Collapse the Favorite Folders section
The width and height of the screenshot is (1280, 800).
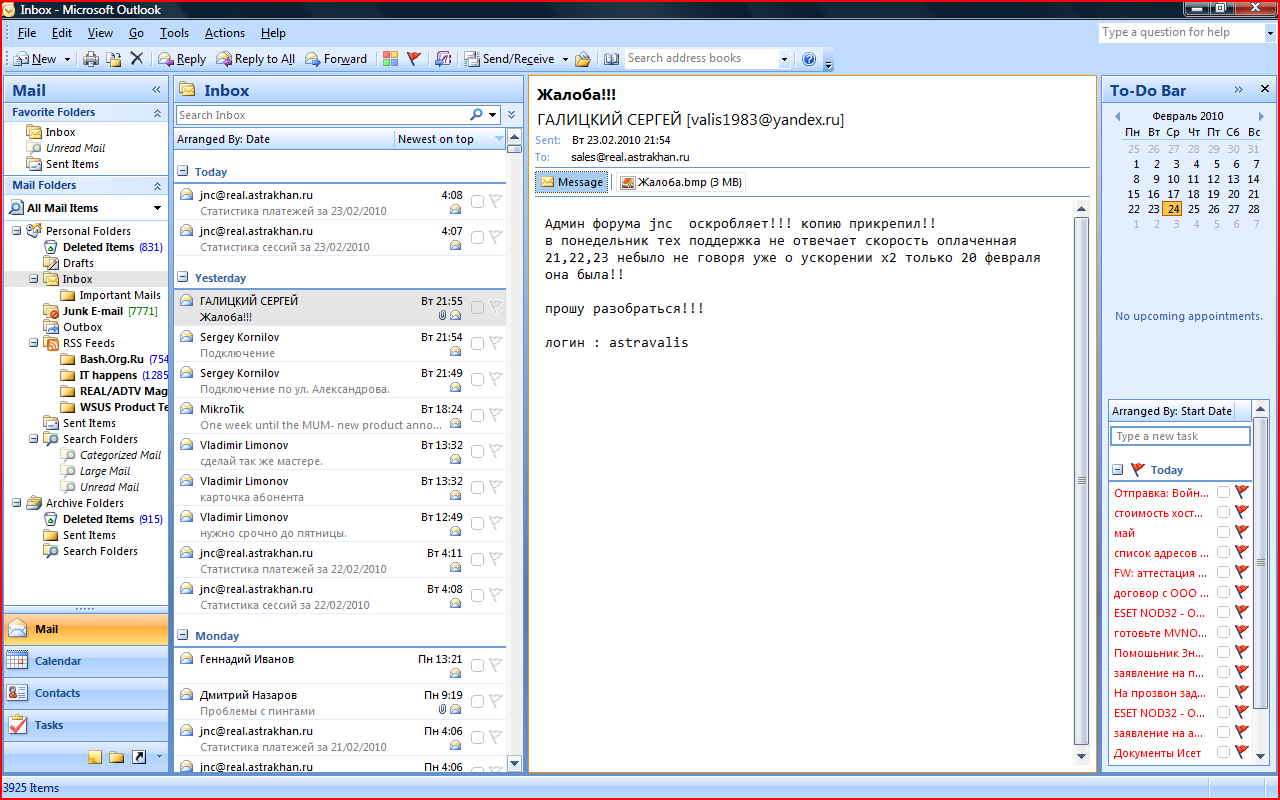pos(157,113)
